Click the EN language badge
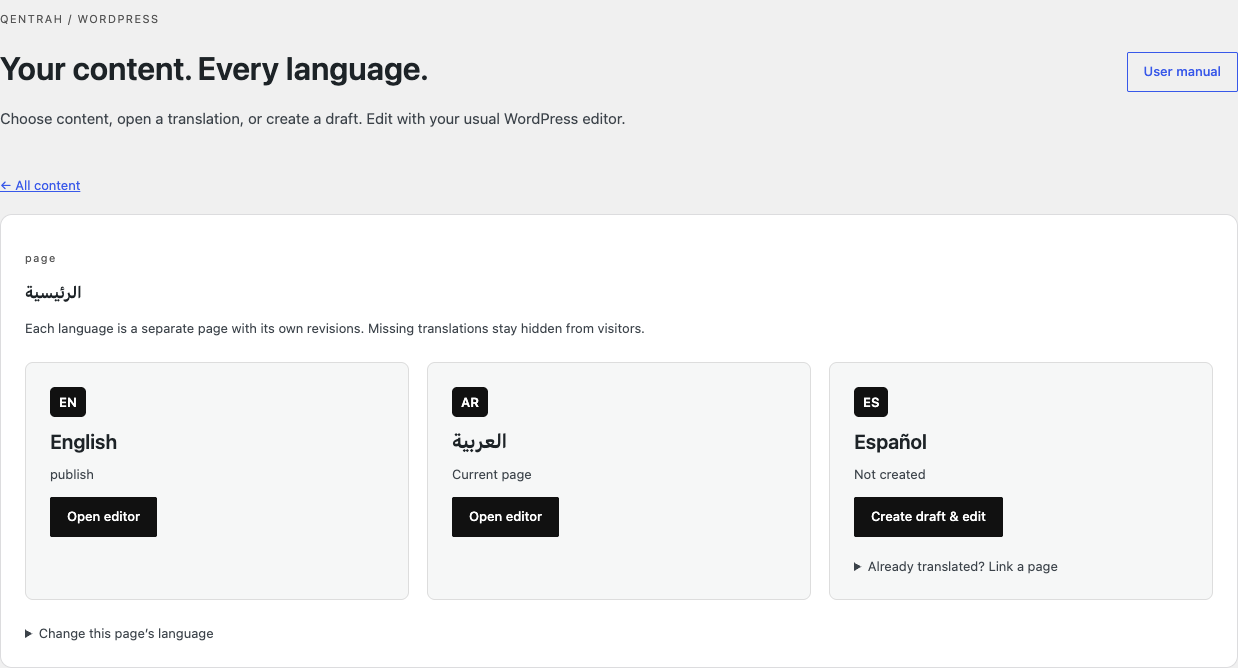 tap(68, 403)
